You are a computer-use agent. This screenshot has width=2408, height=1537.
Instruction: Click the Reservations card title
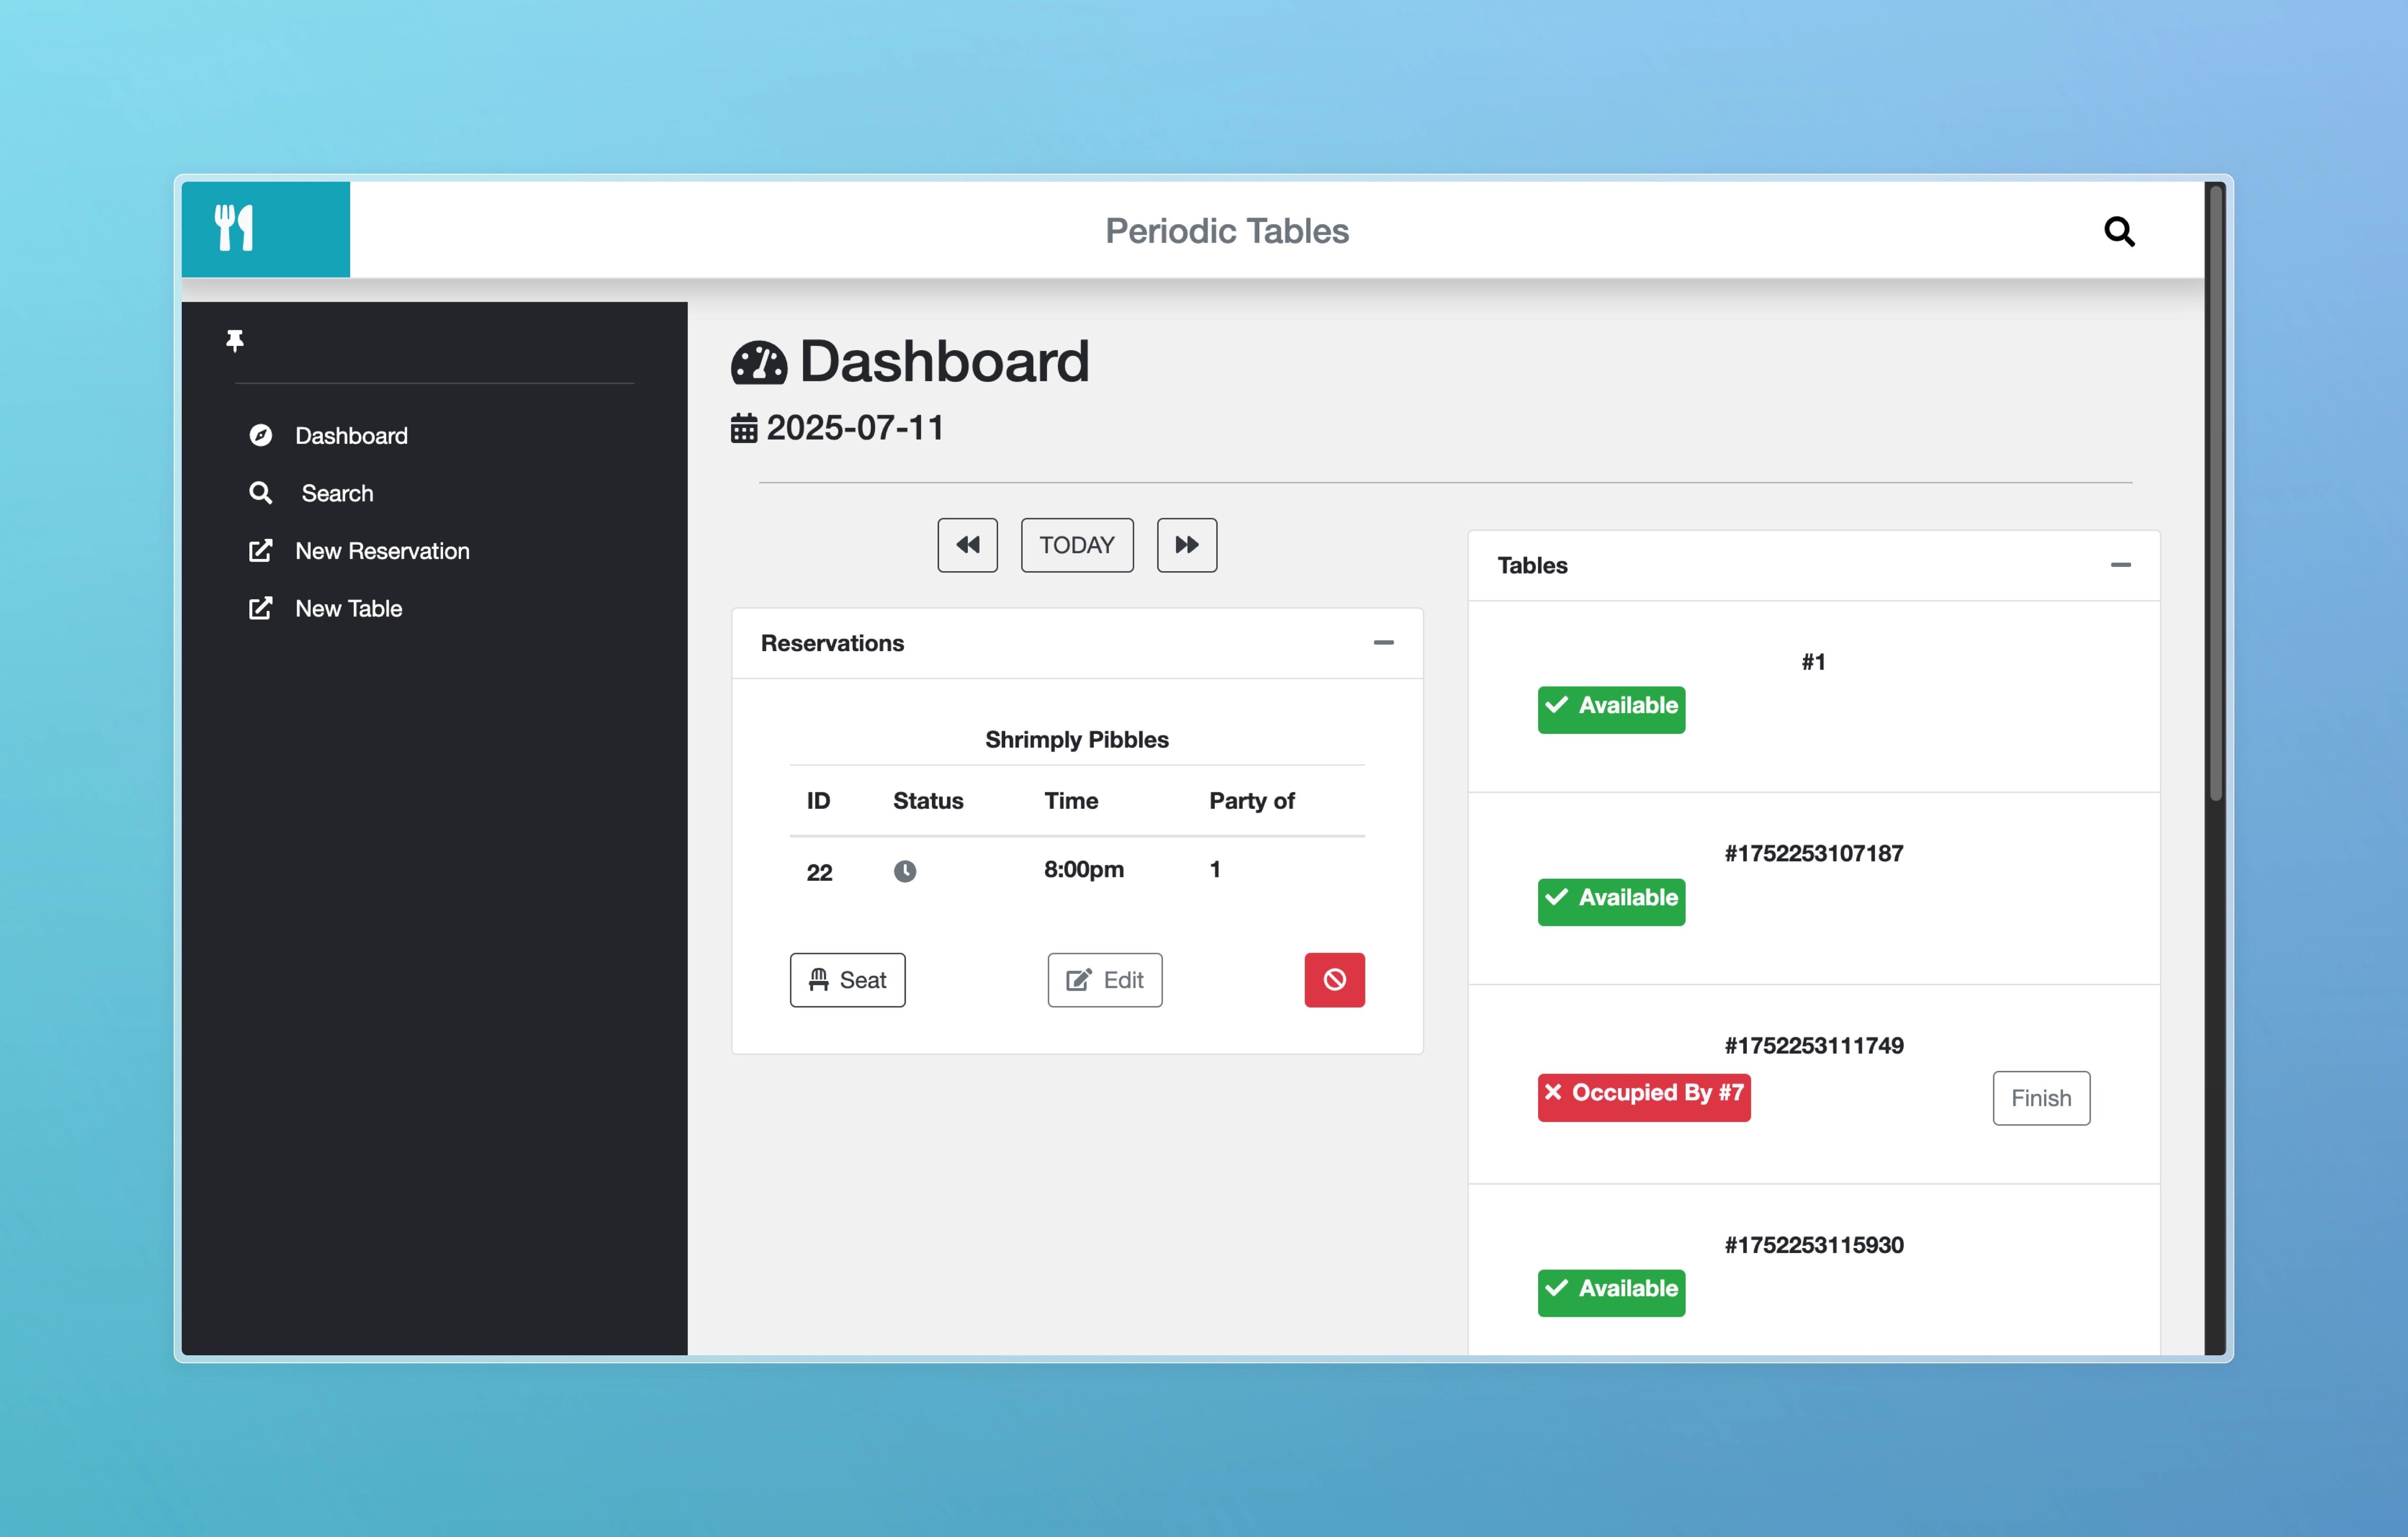(832, 643)
